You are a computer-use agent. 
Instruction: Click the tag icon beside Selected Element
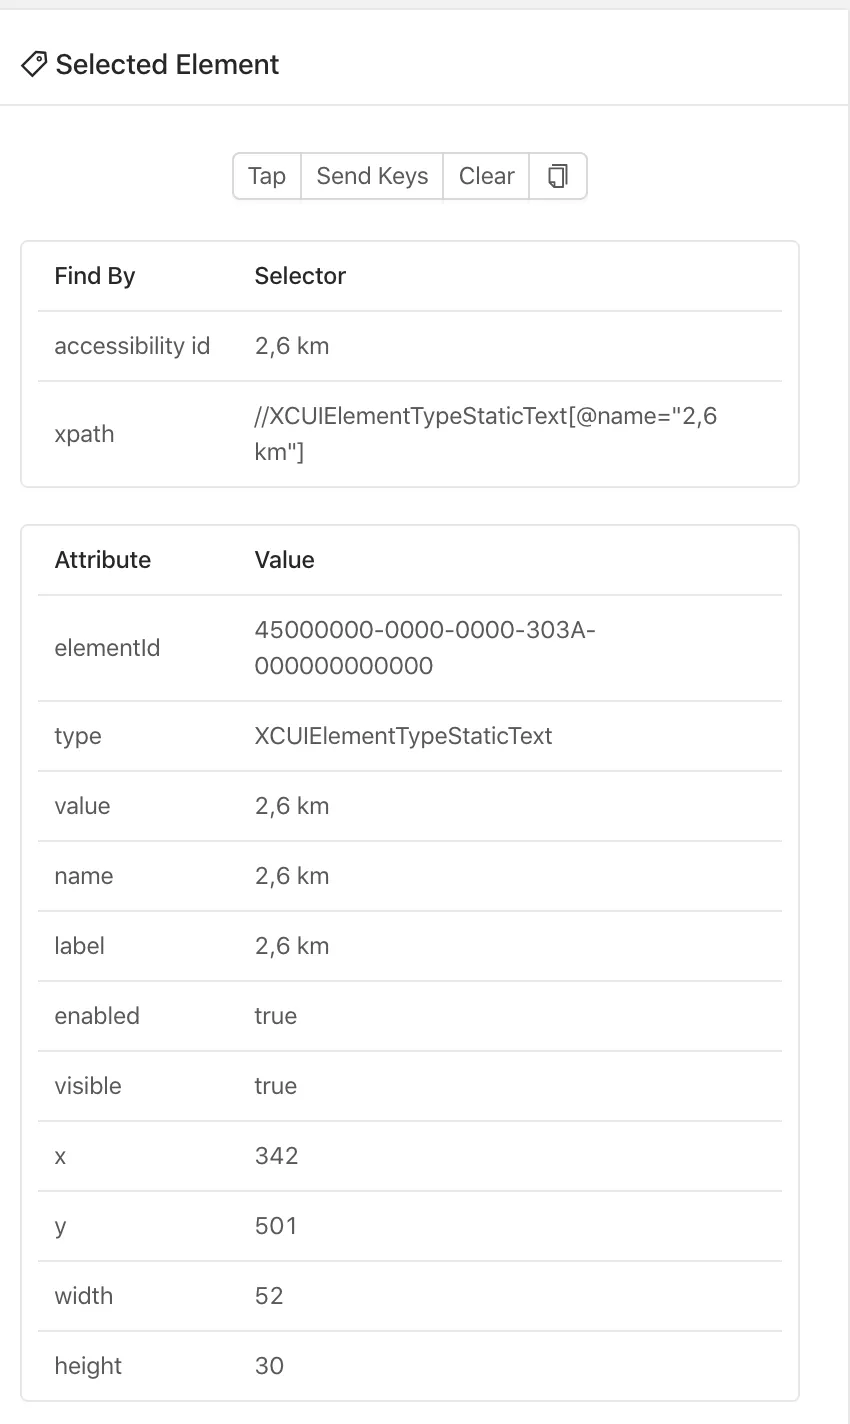pyautogui.click(x=34, y=65)
